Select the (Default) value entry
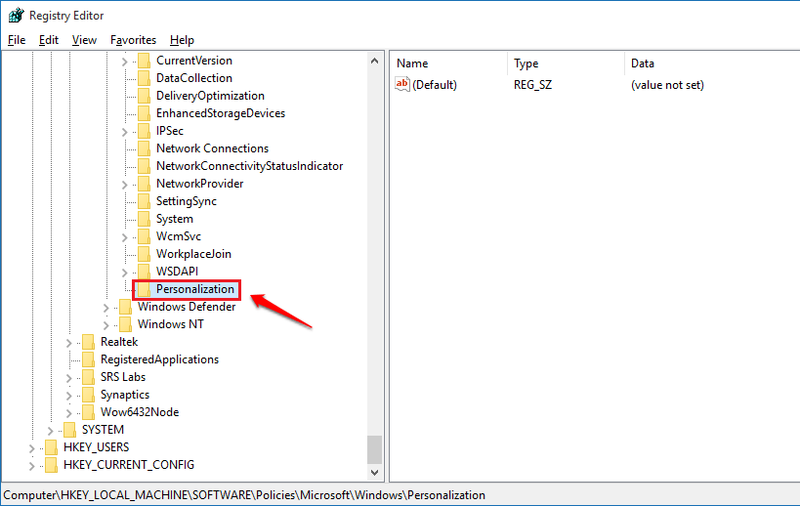Image resolution: width=800 pixels, height=506 pixels. (x=434, y=85)
